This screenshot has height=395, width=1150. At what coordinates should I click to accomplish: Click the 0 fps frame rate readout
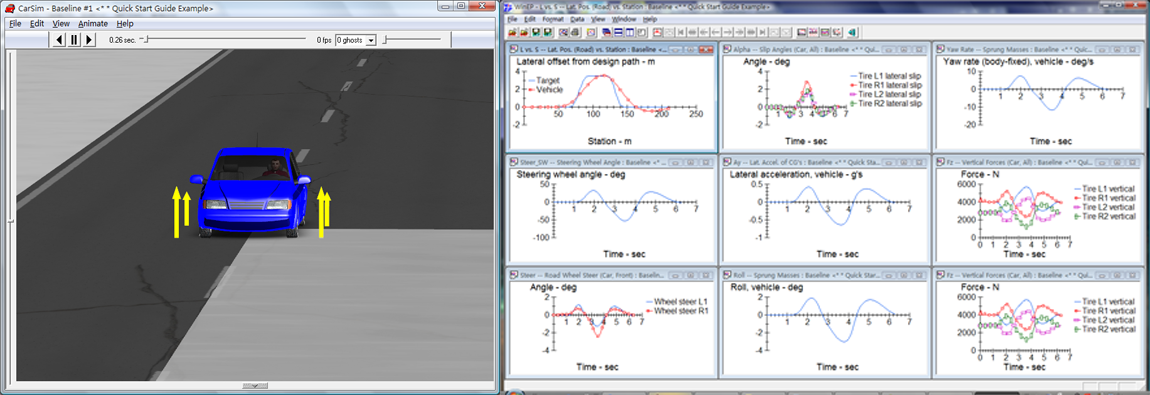tap(323, 40)
